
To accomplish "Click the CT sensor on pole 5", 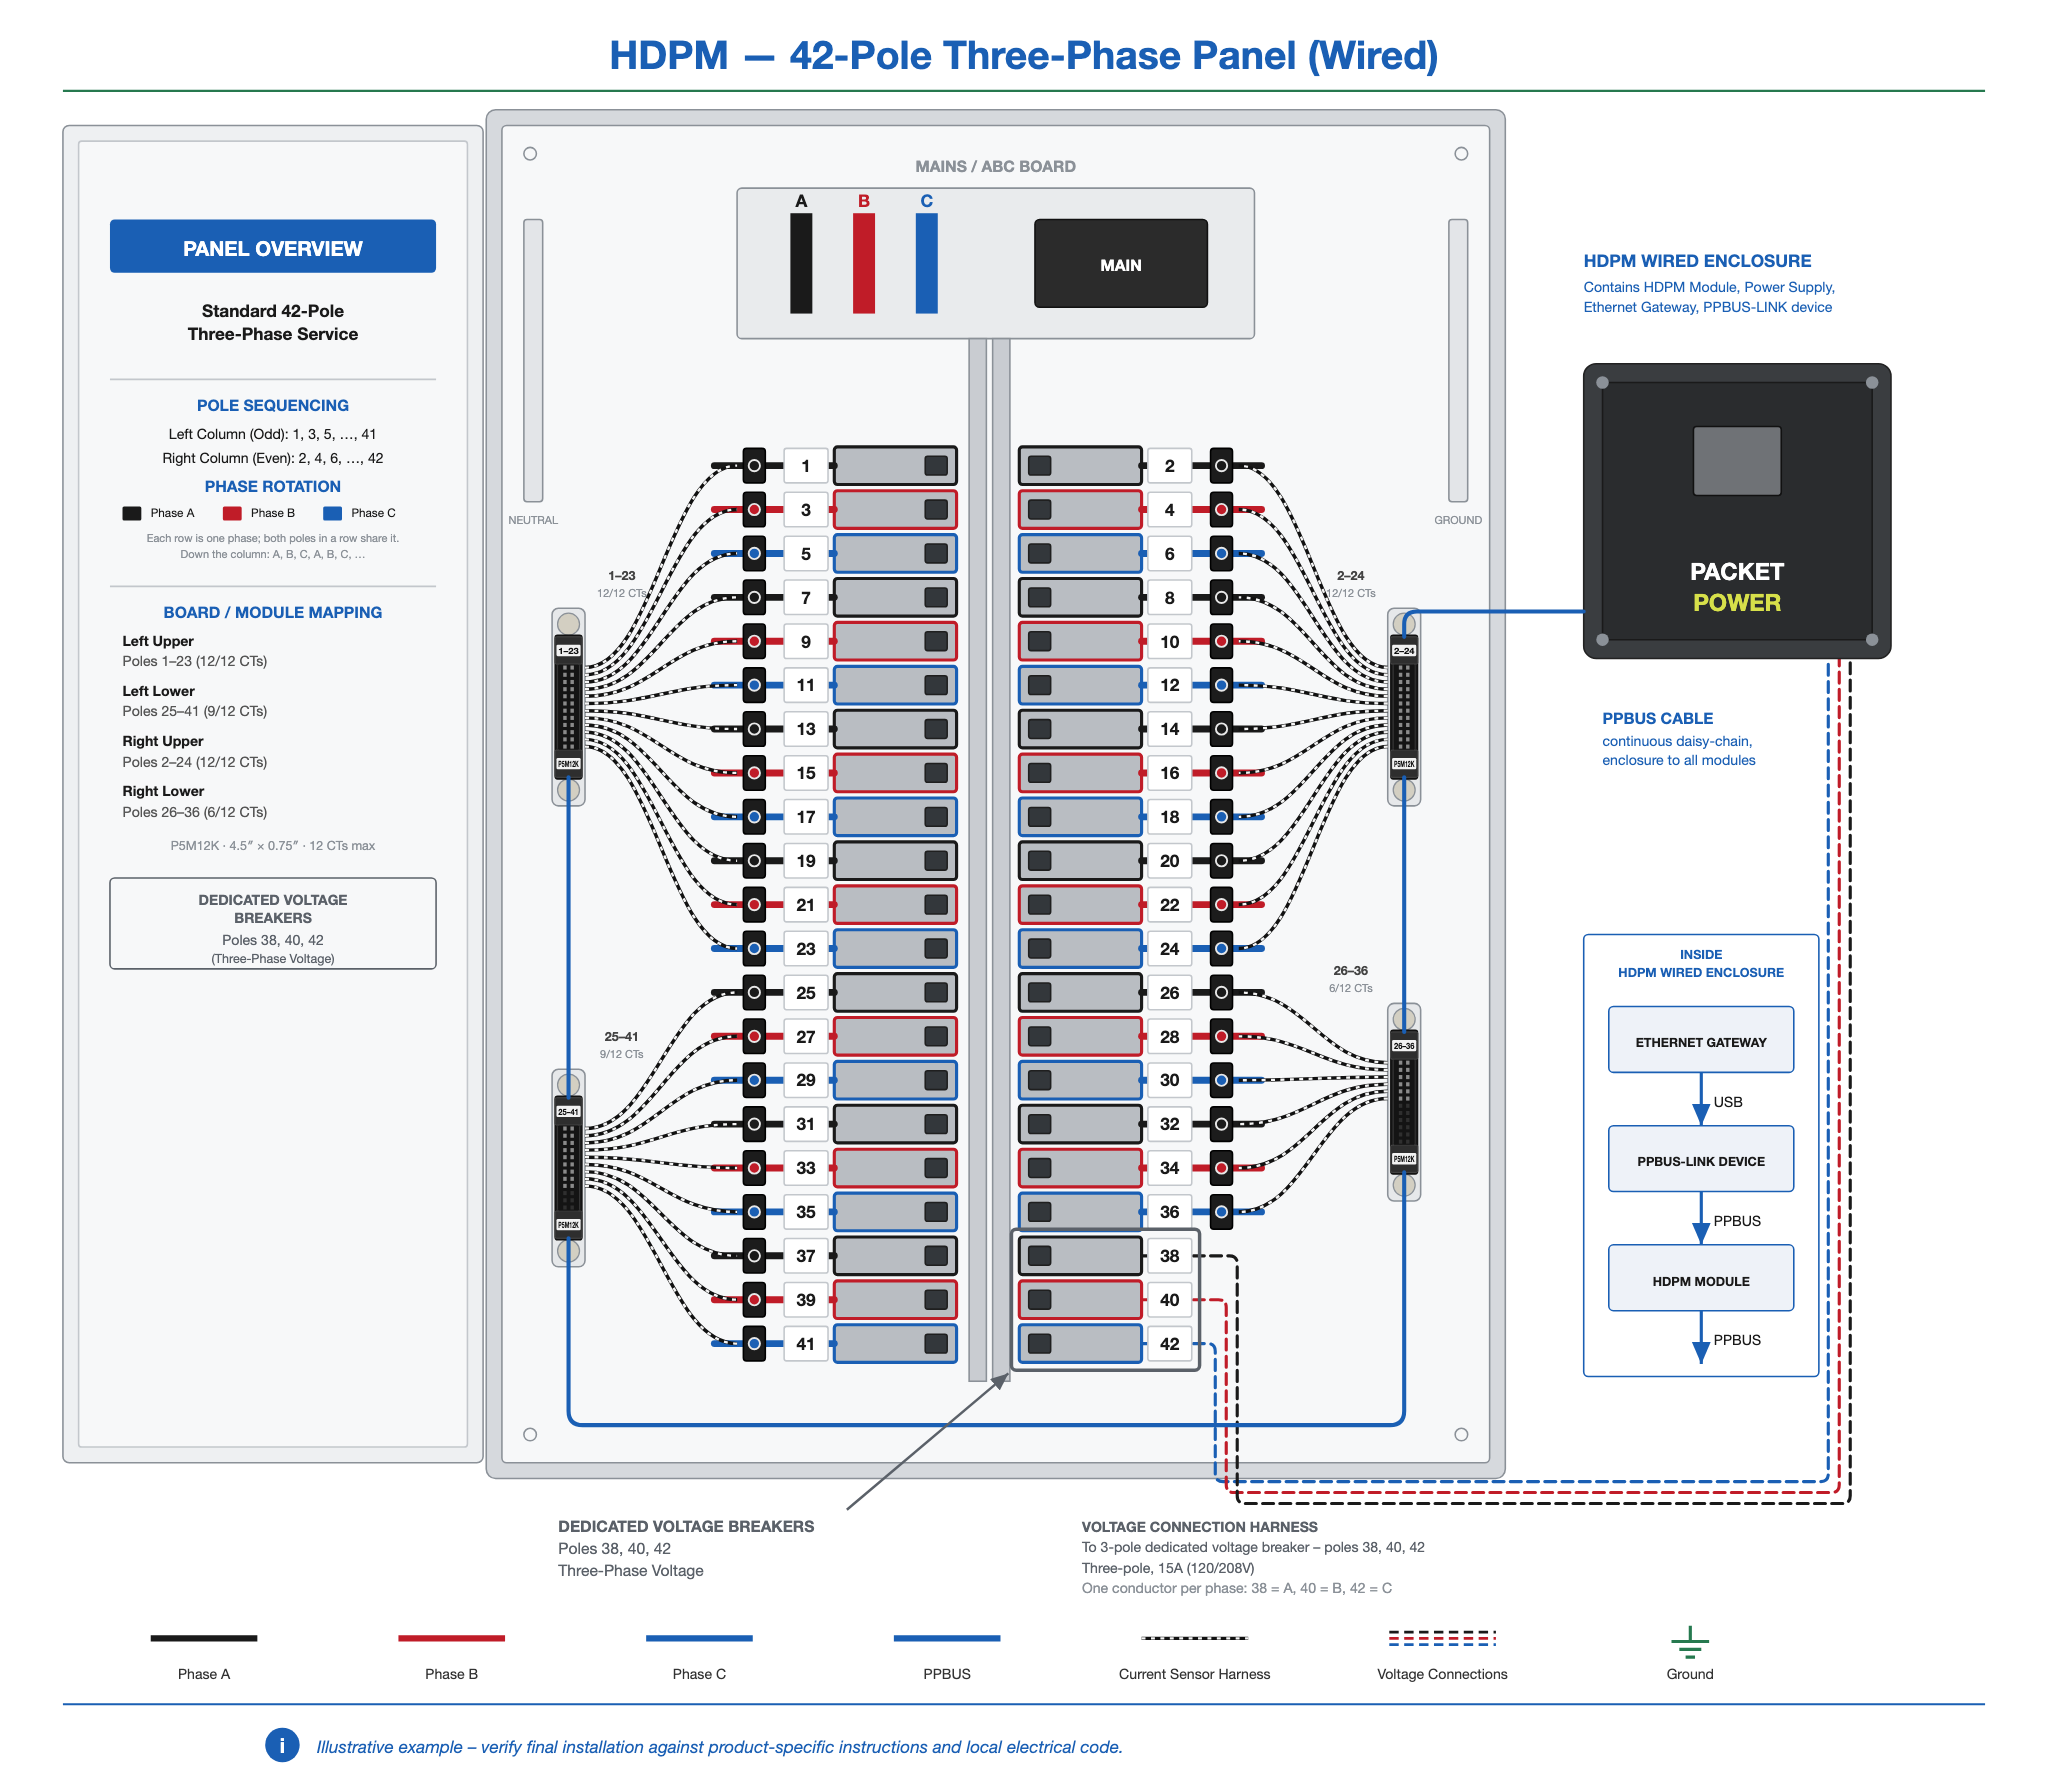I will pos(754,554).
